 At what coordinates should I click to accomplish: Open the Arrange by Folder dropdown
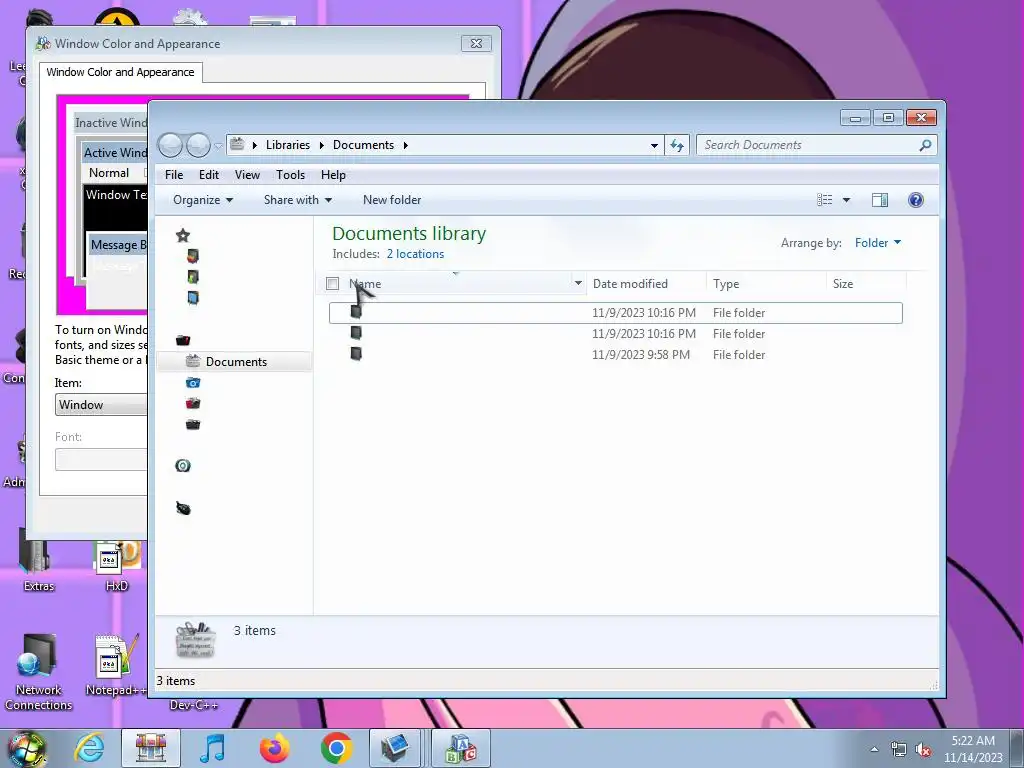878,243
